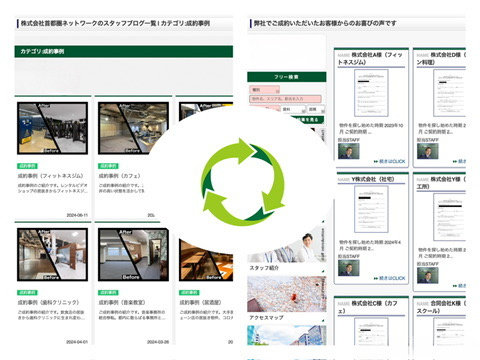Click the カテゴリ:成約事例 green header bar
480x360 pixels.
tap(124, 52)
